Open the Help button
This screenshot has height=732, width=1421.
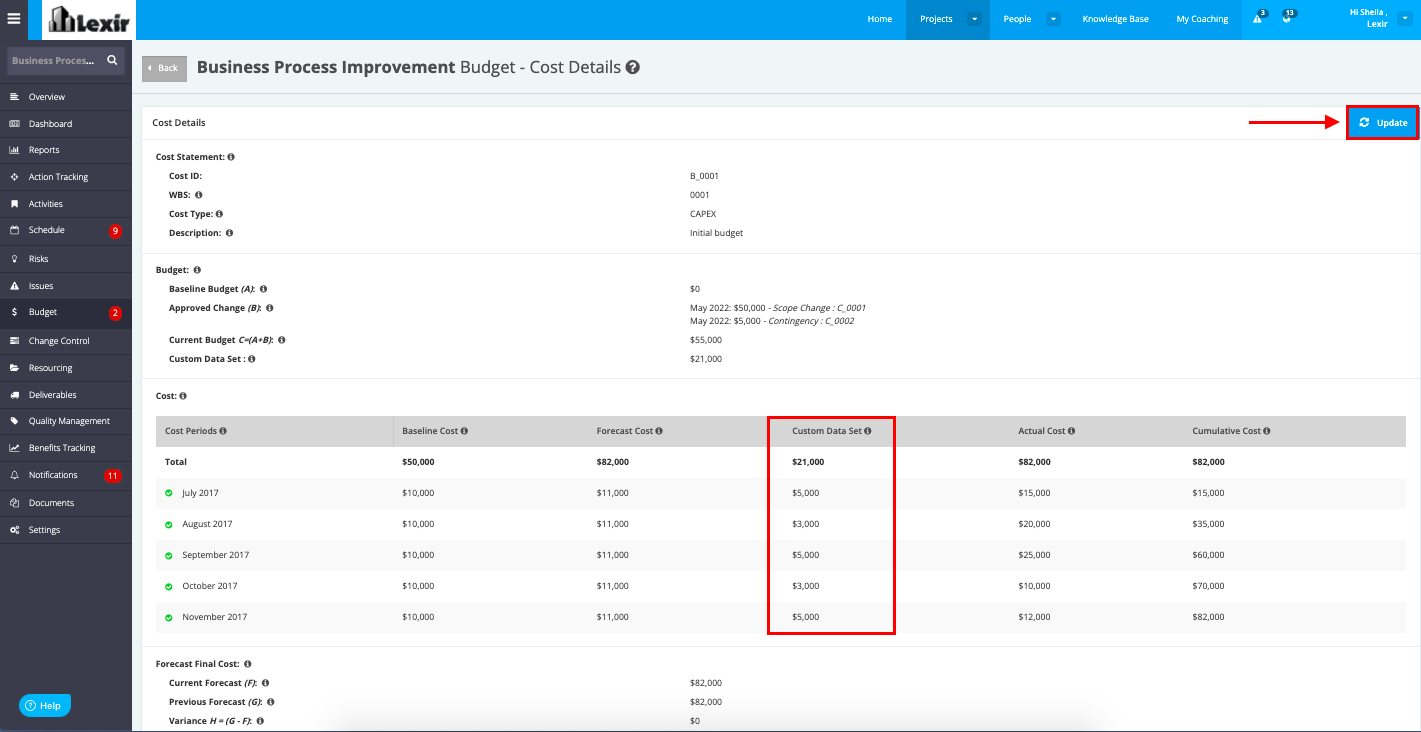(45, 705)
